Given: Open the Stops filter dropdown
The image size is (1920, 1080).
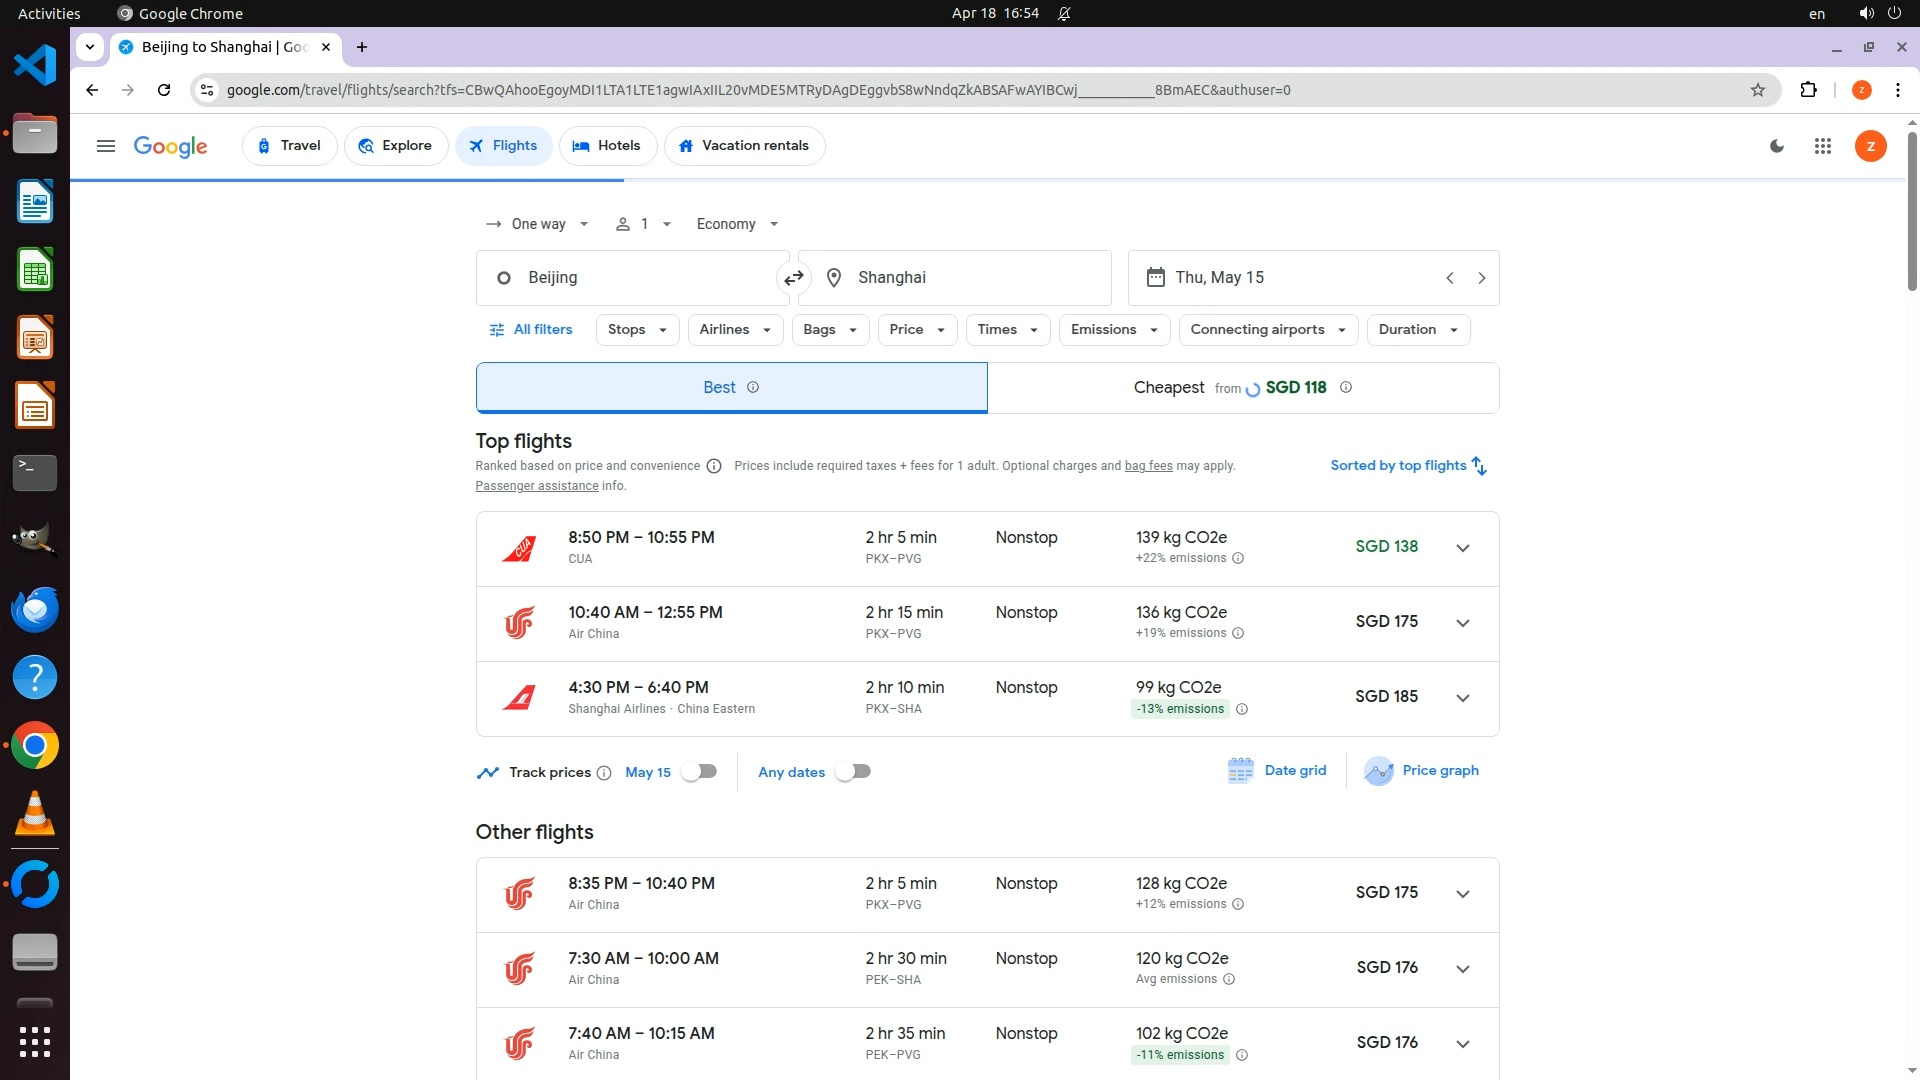Looking at the screenshot, I should (636, 330).
